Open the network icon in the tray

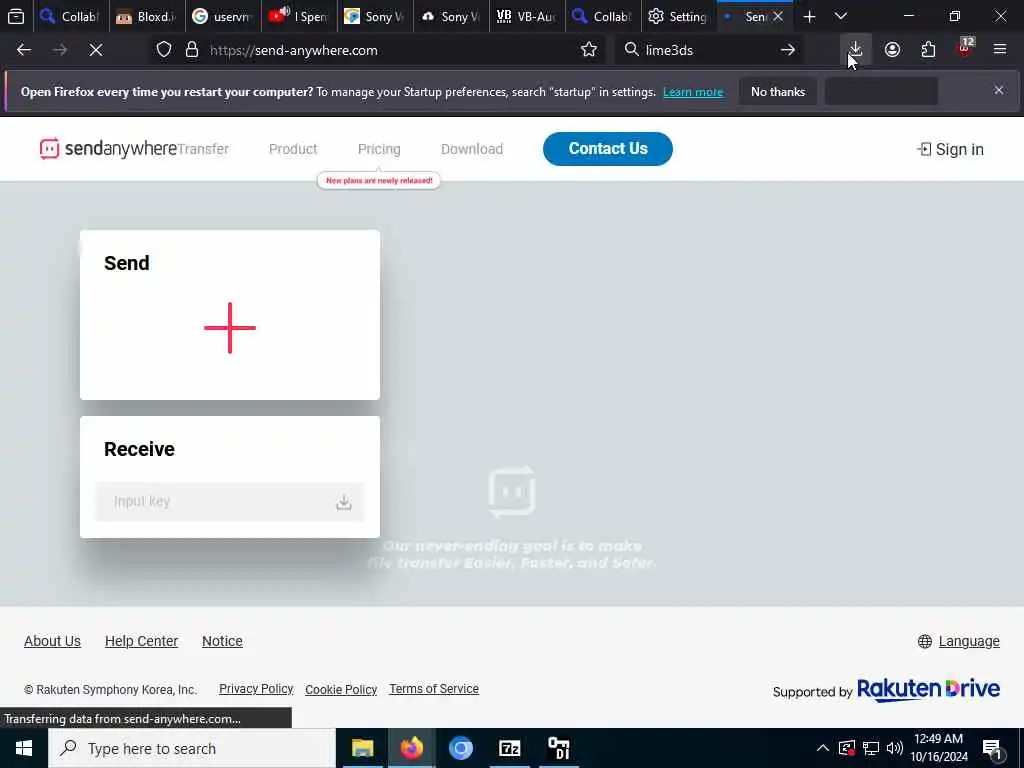[x=871, y=748]
